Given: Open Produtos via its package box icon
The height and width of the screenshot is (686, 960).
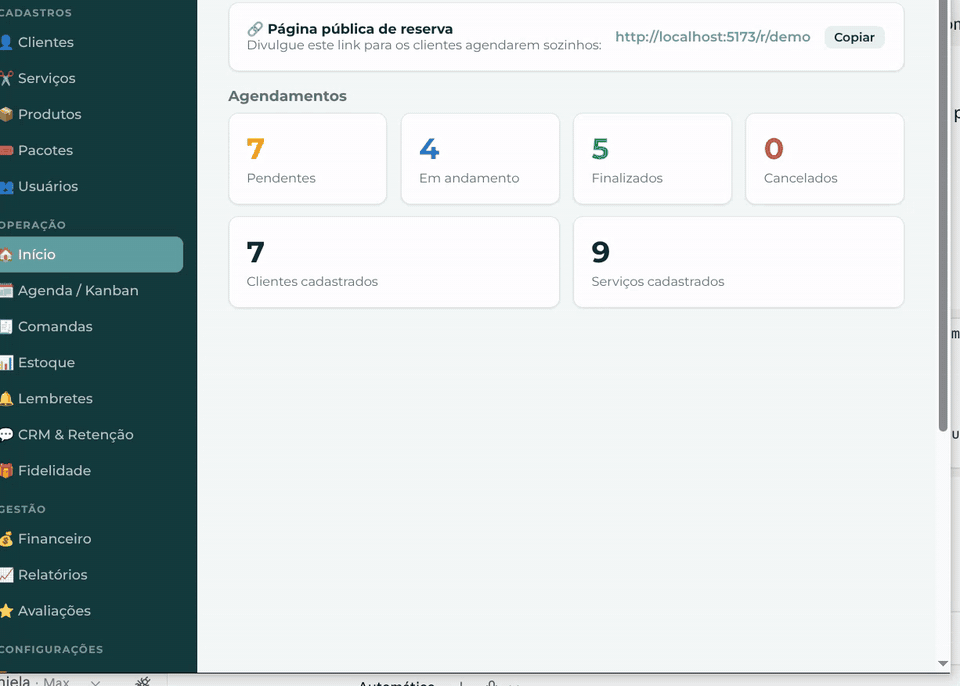Looking at the screenshot, I should 6,115.
